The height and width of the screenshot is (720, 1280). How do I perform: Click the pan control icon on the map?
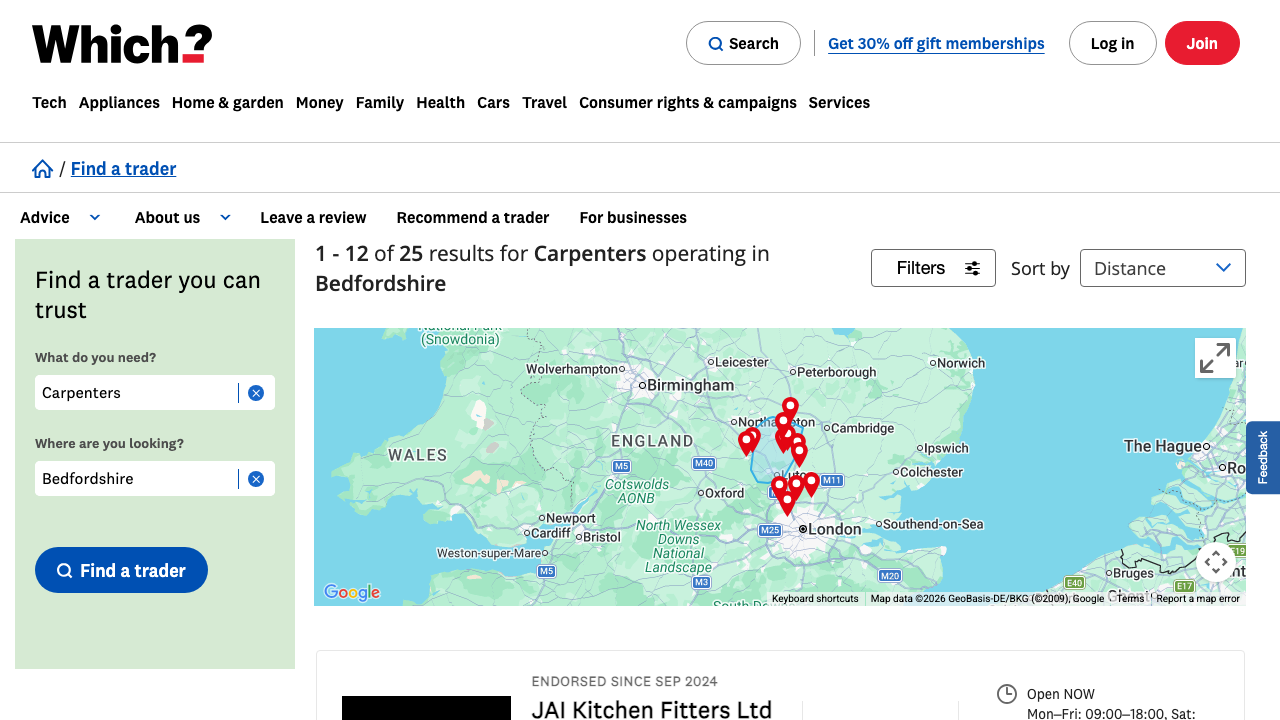click(1215, 562)
